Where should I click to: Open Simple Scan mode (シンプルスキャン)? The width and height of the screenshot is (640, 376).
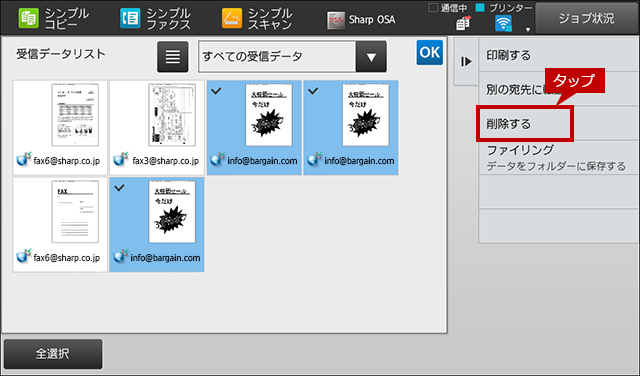click(257, 19)
